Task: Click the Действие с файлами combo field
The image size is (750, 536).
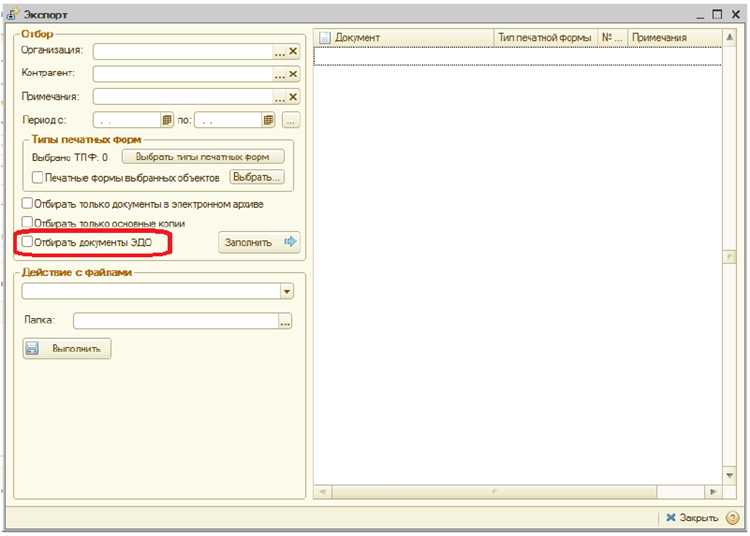Action: 151,291
